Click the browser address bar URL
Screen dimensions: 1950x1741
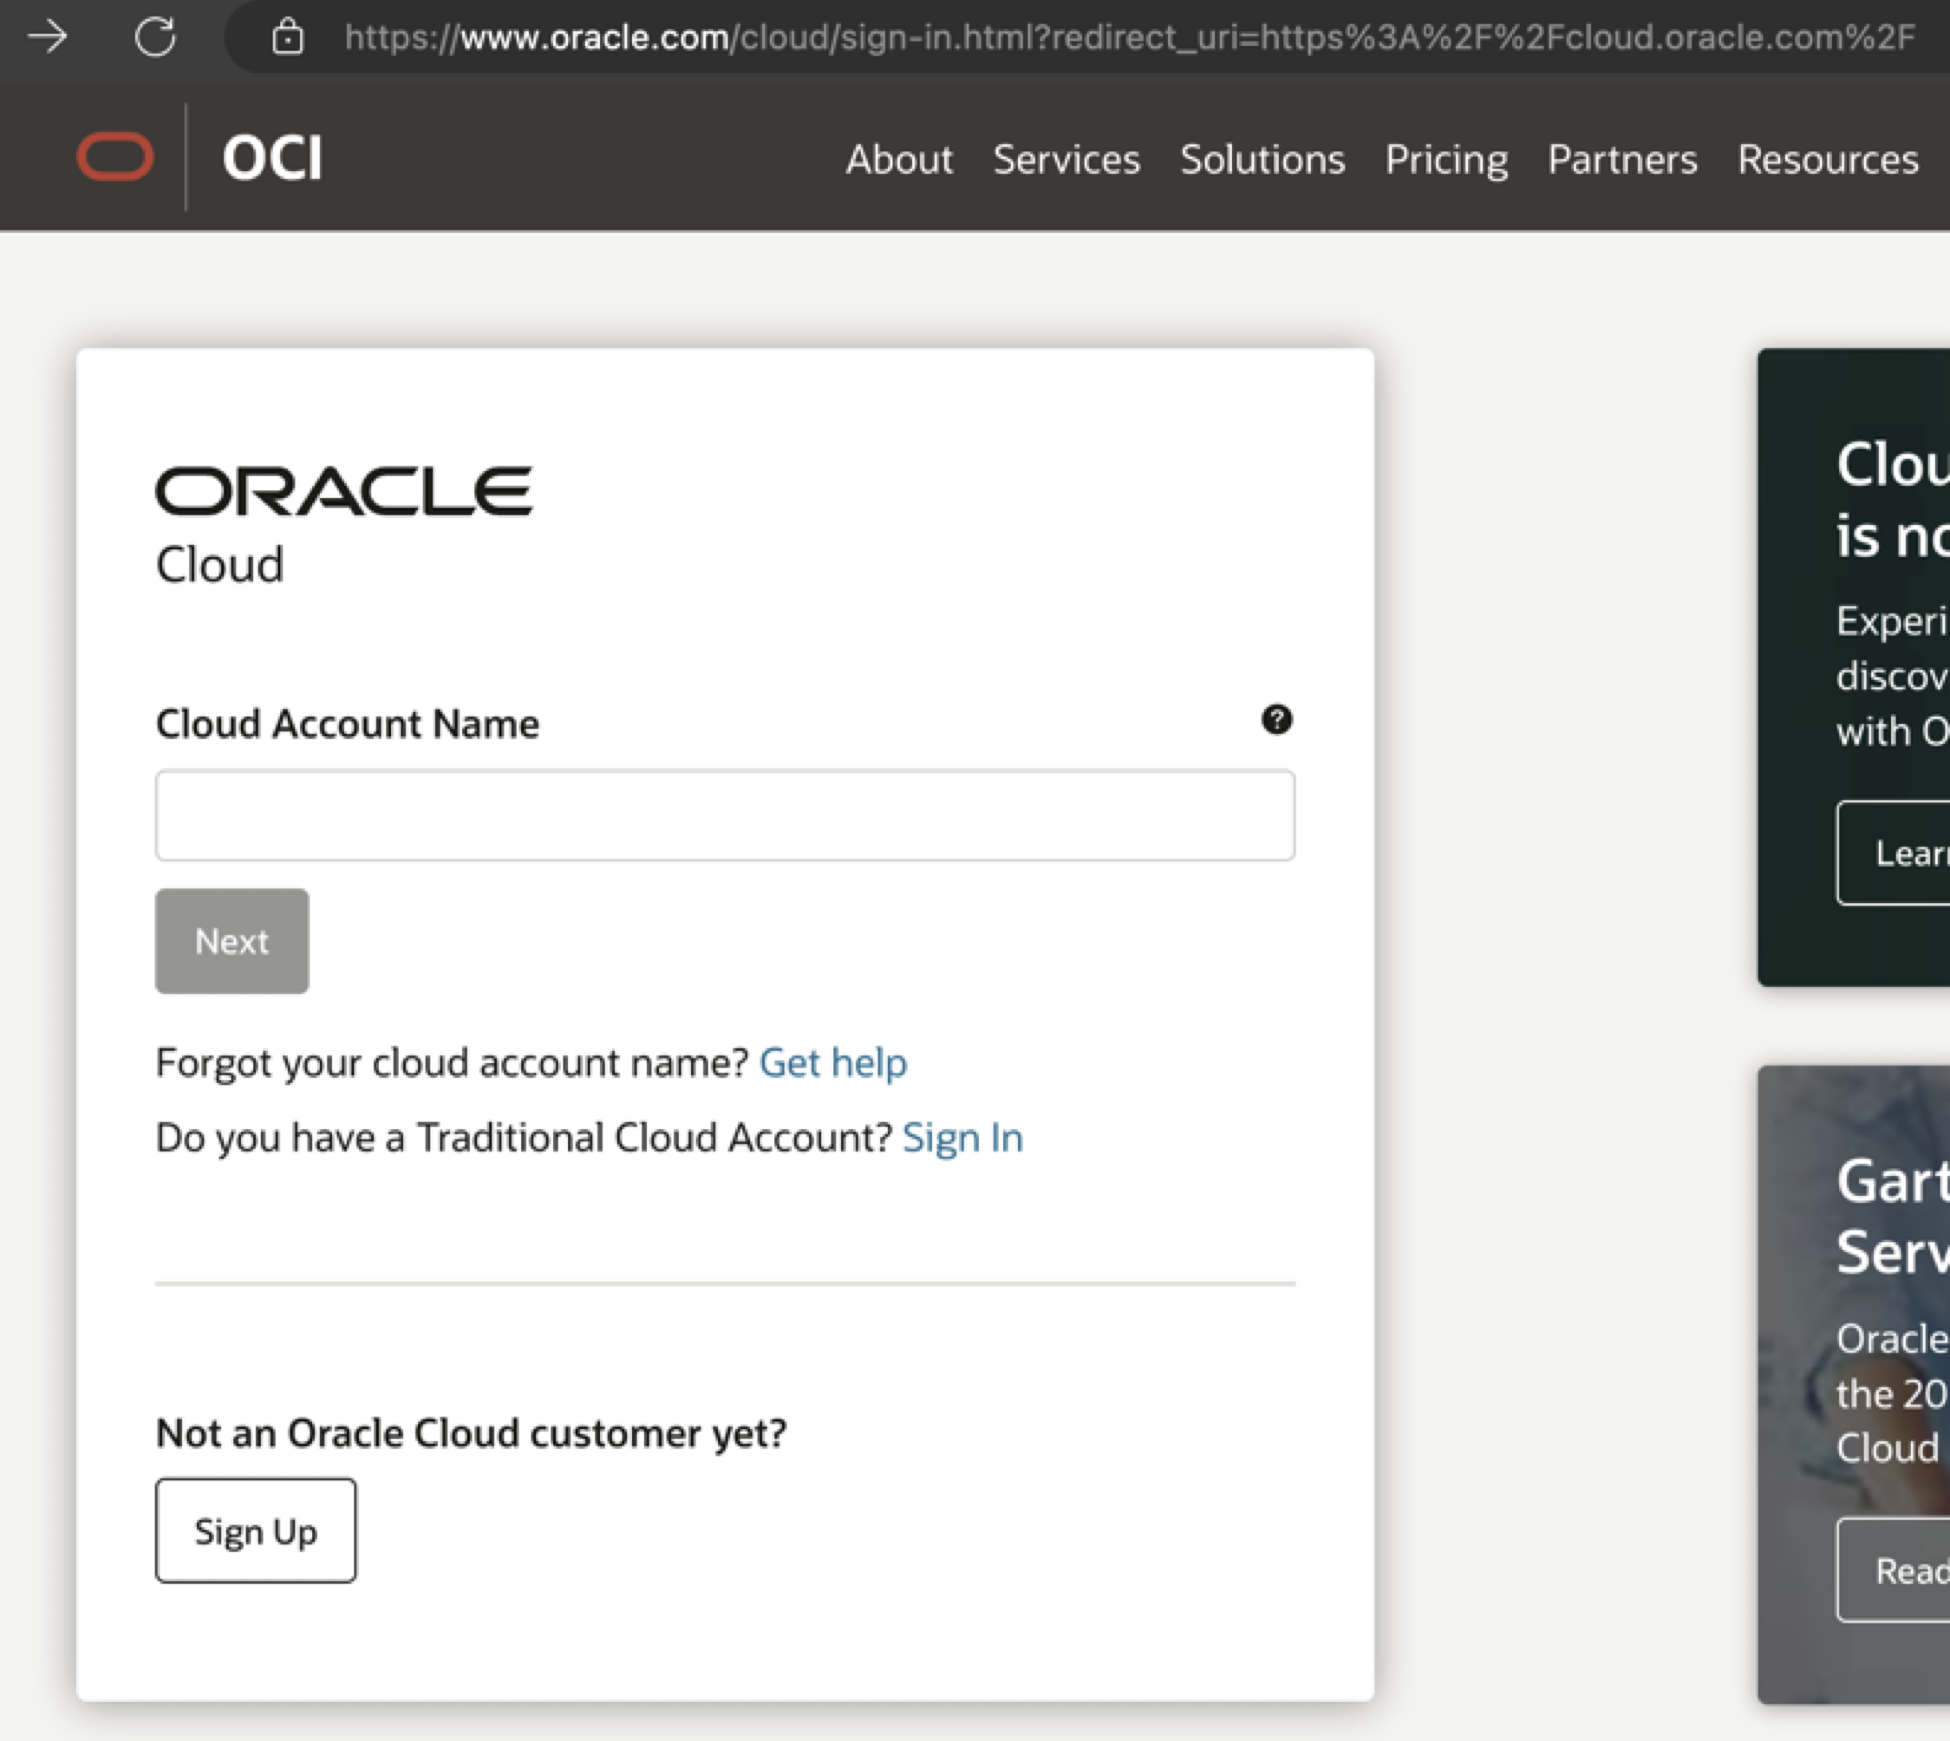pyautogui.click(x=1129, y=37)
